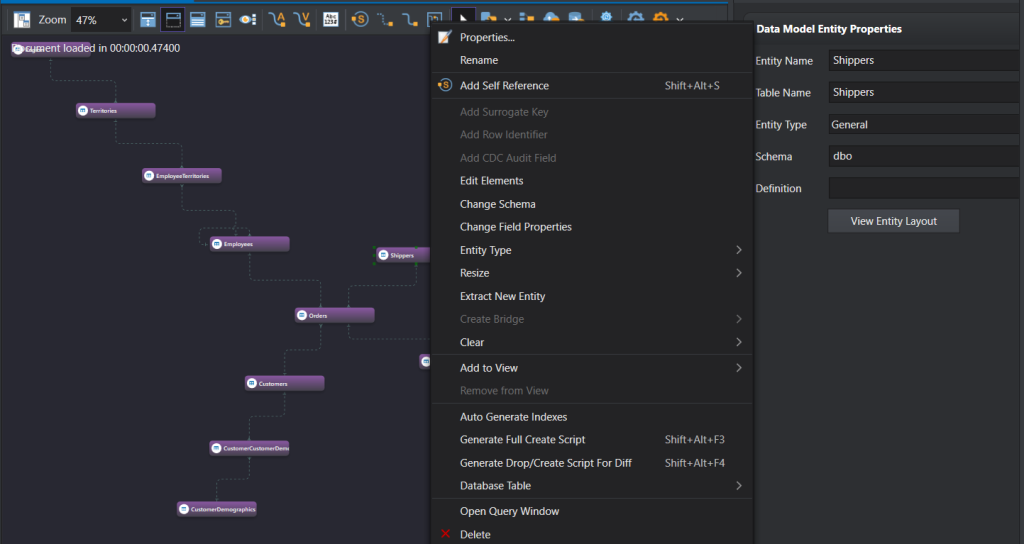Click the orange gear icon in toolbar

(660, 19)
